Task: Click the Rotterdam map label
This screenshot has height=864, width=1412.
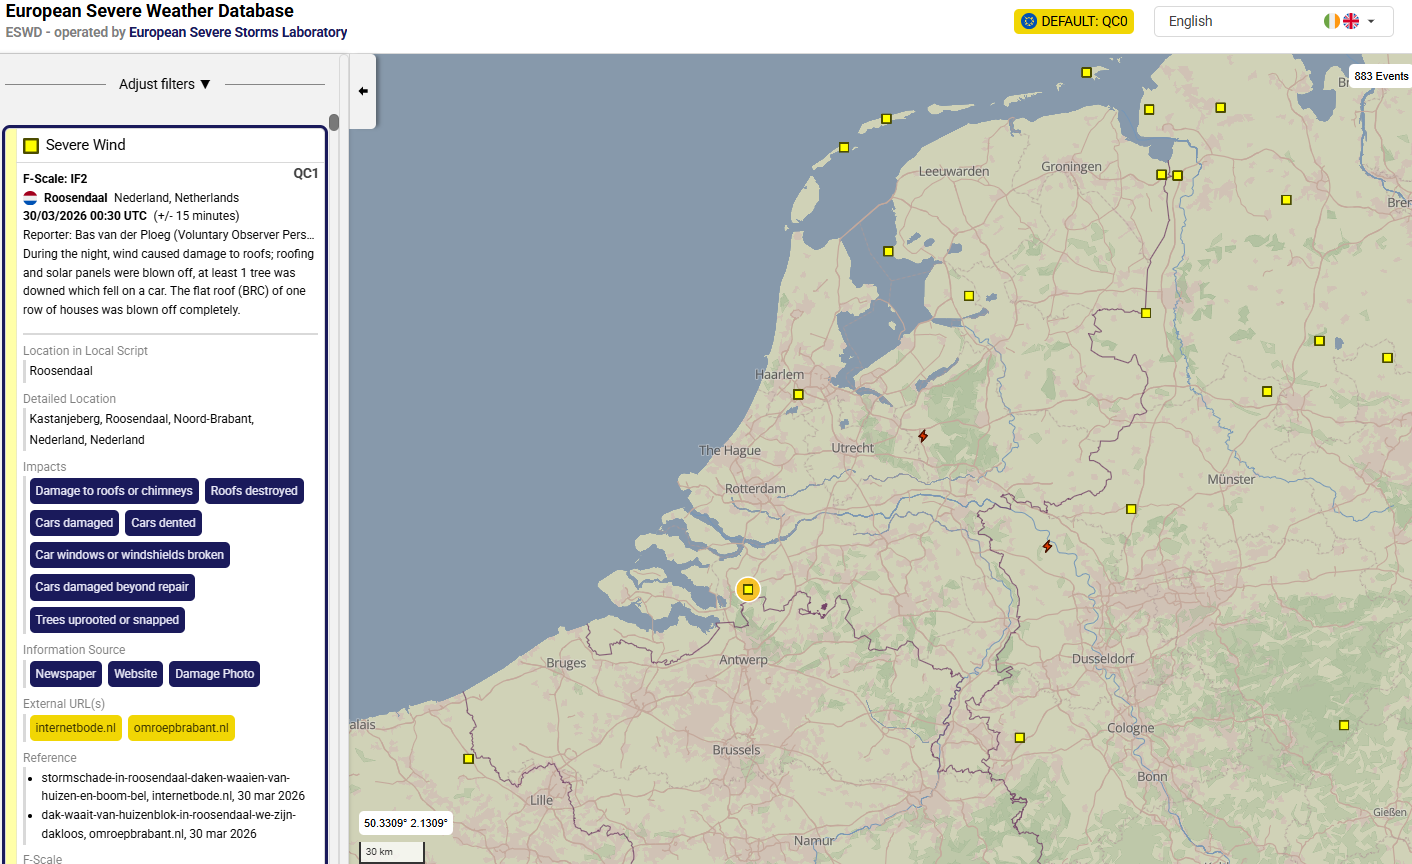Action: coord(755,489)
